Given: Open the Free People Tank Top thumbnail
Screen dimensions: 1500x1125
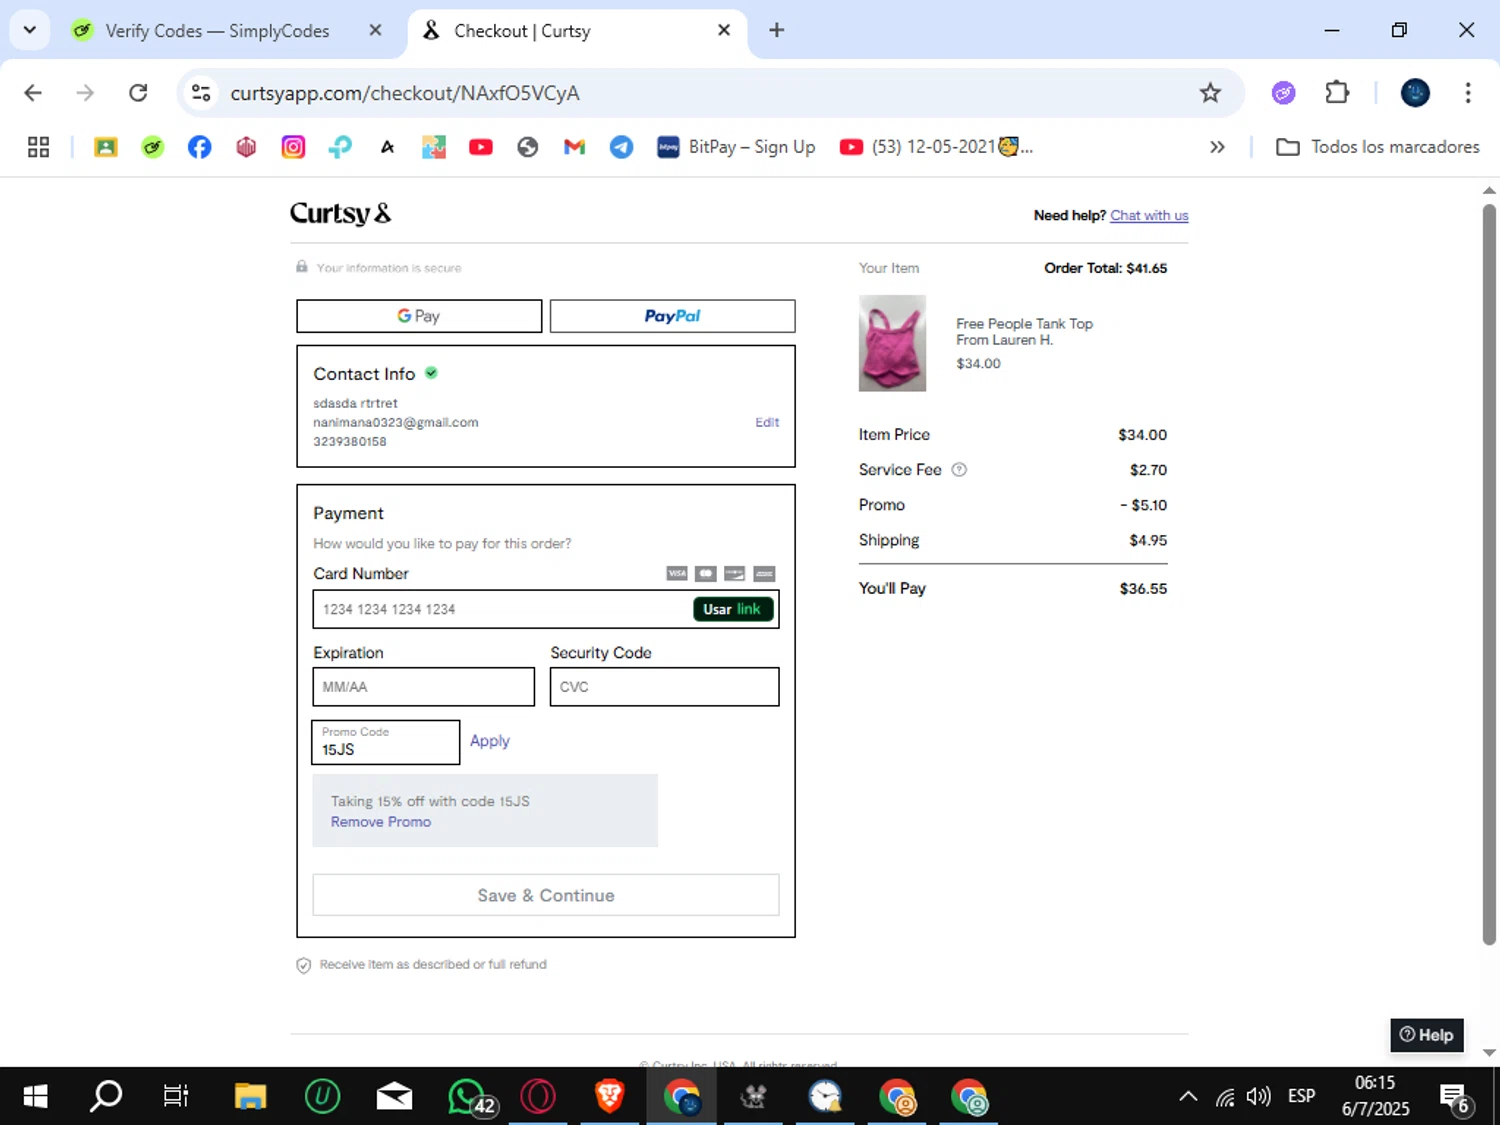Looking at the screenshot, I should point(892,342).
